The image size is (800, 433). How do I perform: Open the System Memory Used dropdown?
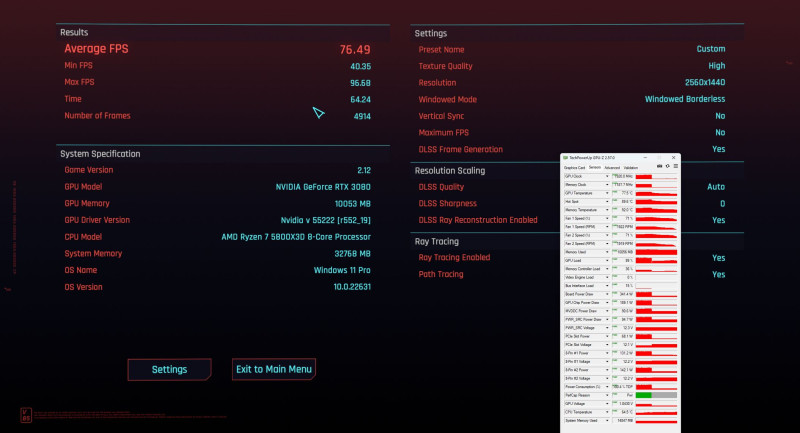point(607,421)
